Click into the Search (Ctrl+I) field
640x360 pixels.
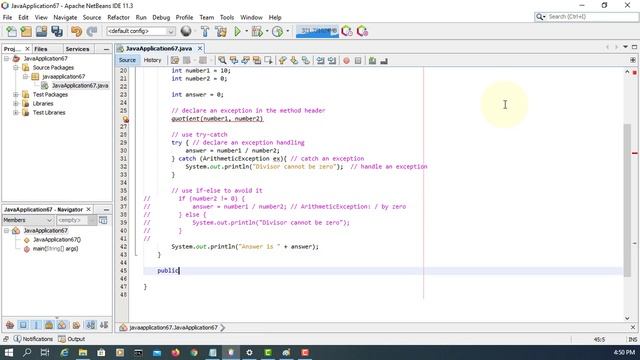tap(591, 17)
